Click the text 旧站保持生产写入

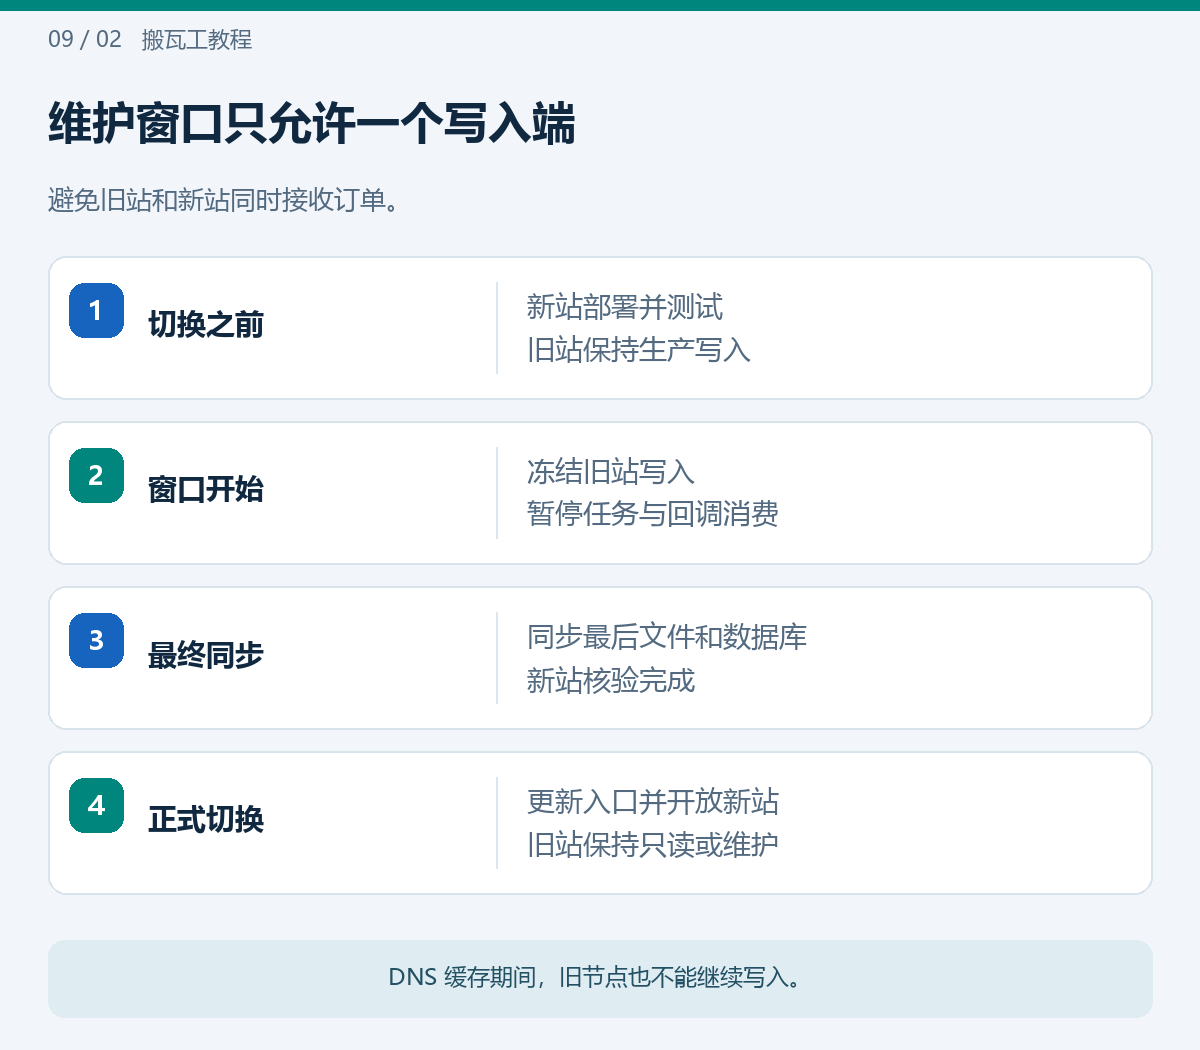(639, 350)
